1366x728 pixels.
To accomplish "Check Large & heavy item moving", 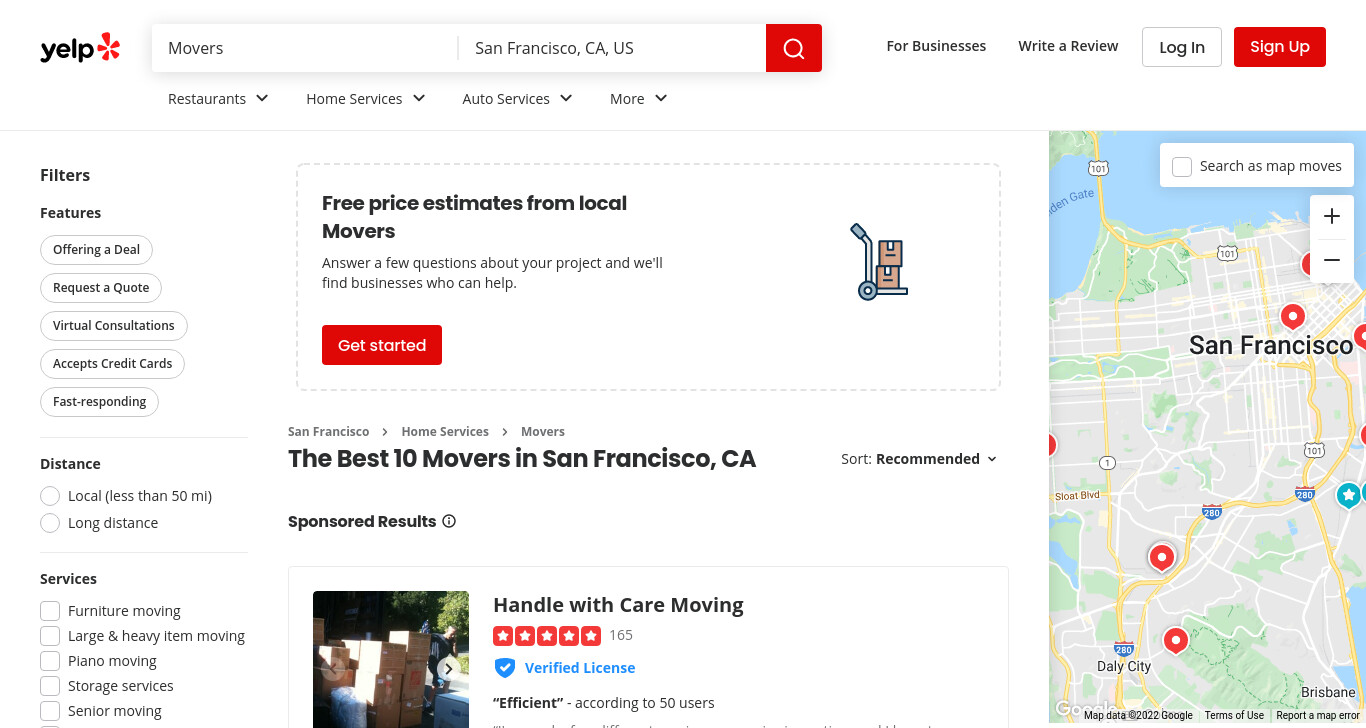I will pyautogui.click(x=50, y=636).
